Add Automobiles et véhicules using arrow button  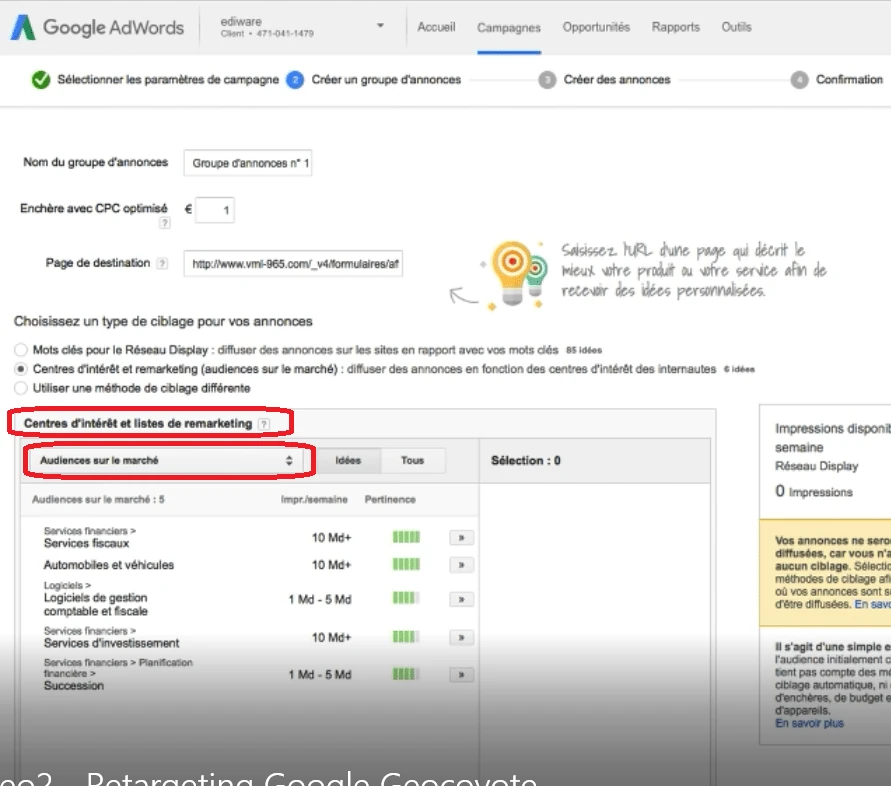click(460, 565)
